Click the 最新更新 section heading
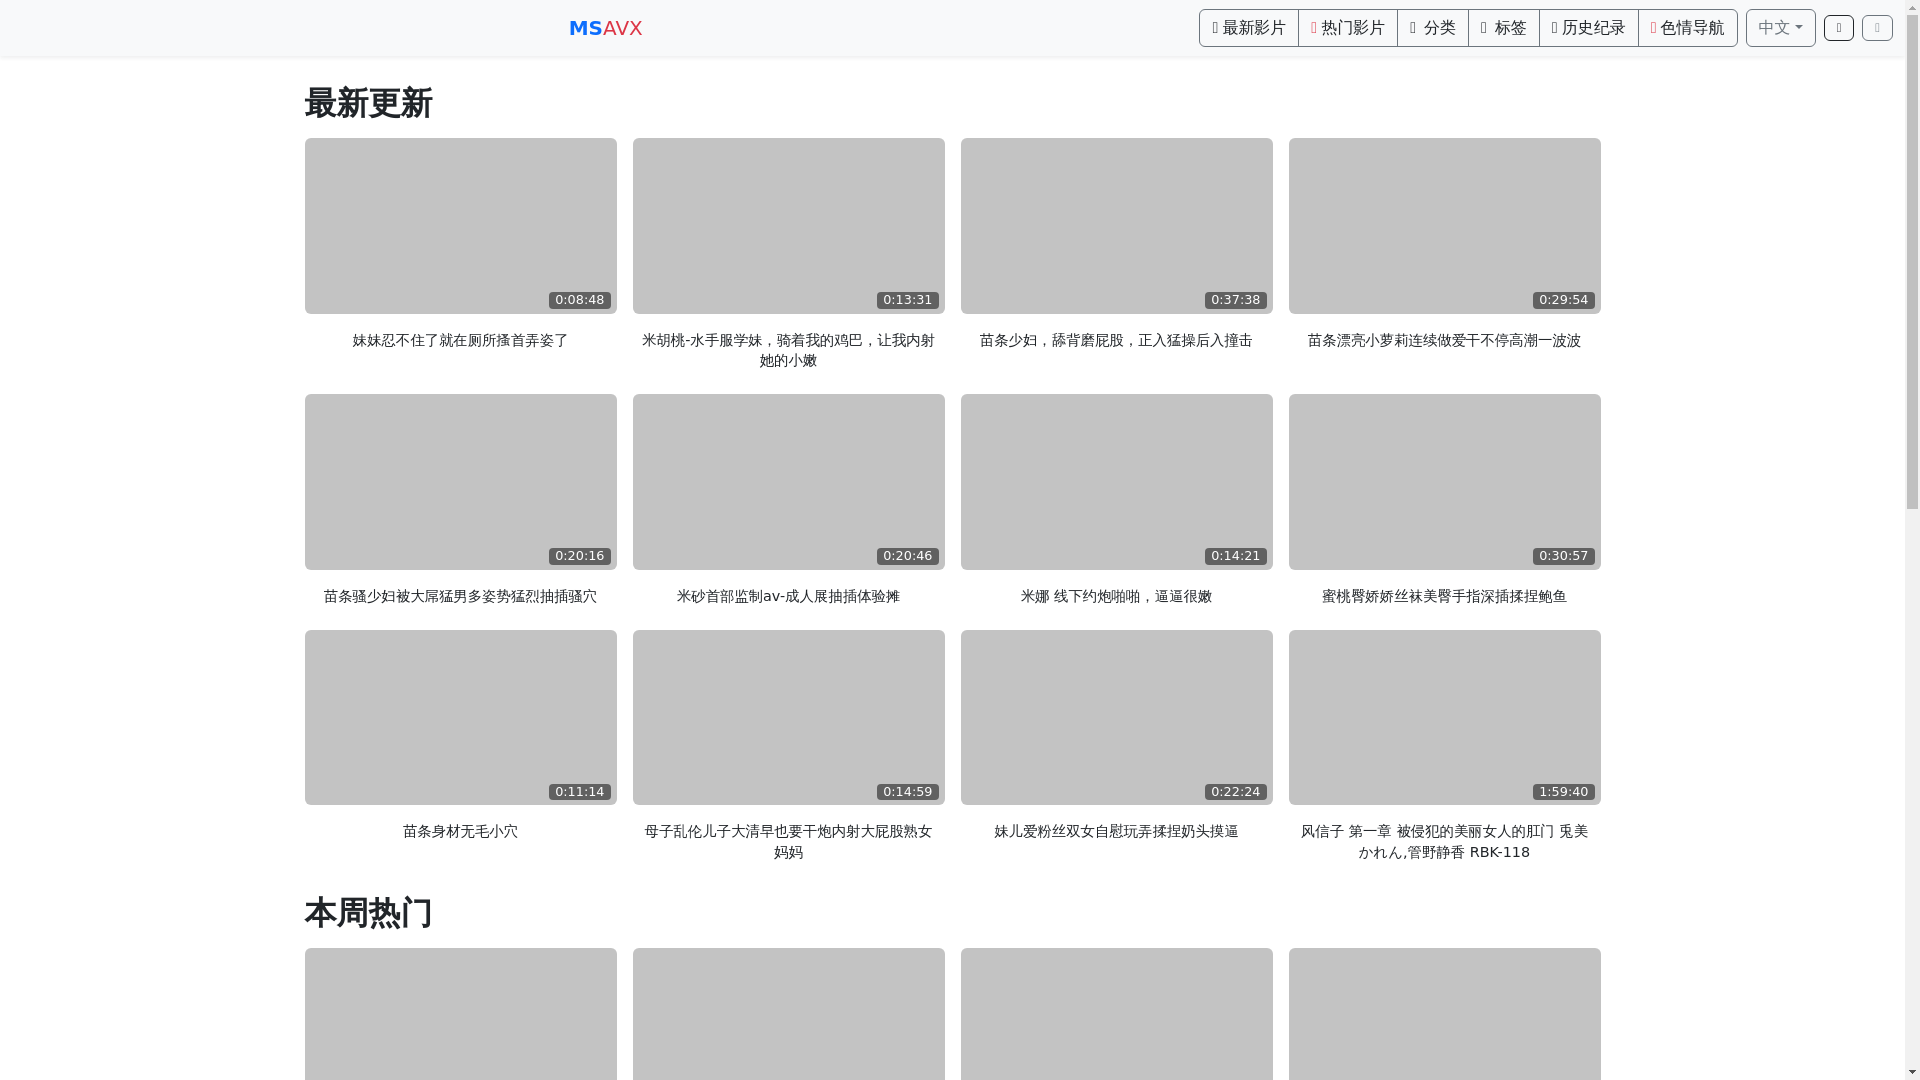 click(x=368, y=104)
